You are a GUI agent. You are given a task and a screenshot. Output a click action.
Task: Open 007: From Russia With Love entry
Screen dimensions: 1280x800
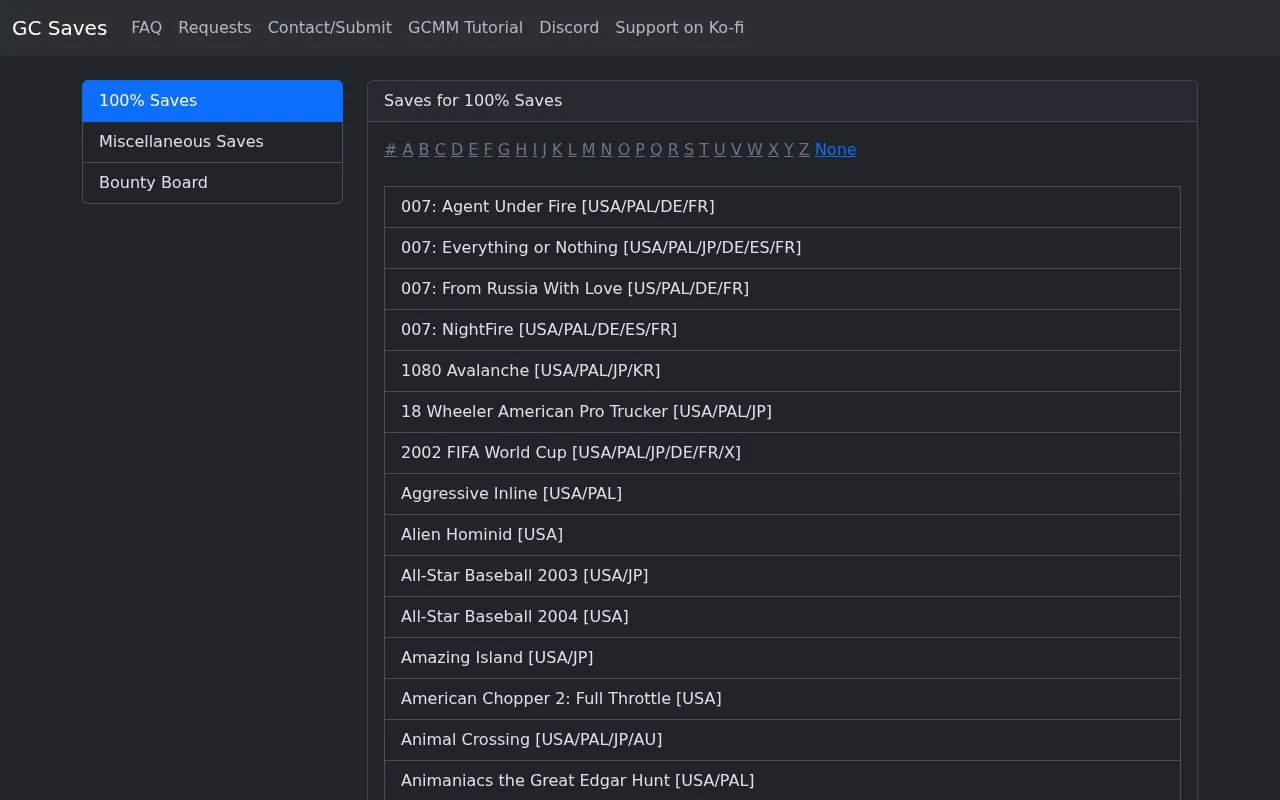782,289
